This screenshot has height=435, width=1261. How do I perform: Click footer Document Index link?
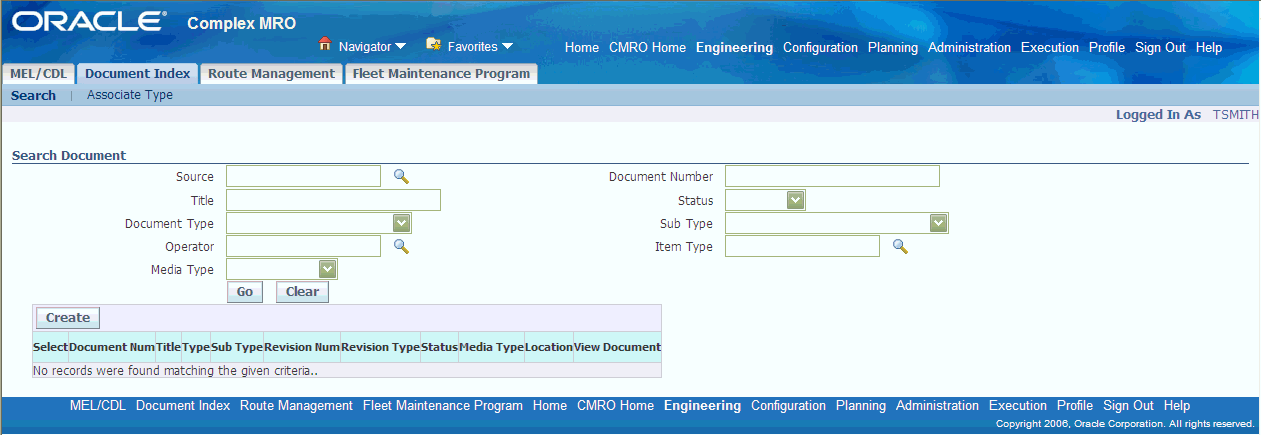point(183,406)
